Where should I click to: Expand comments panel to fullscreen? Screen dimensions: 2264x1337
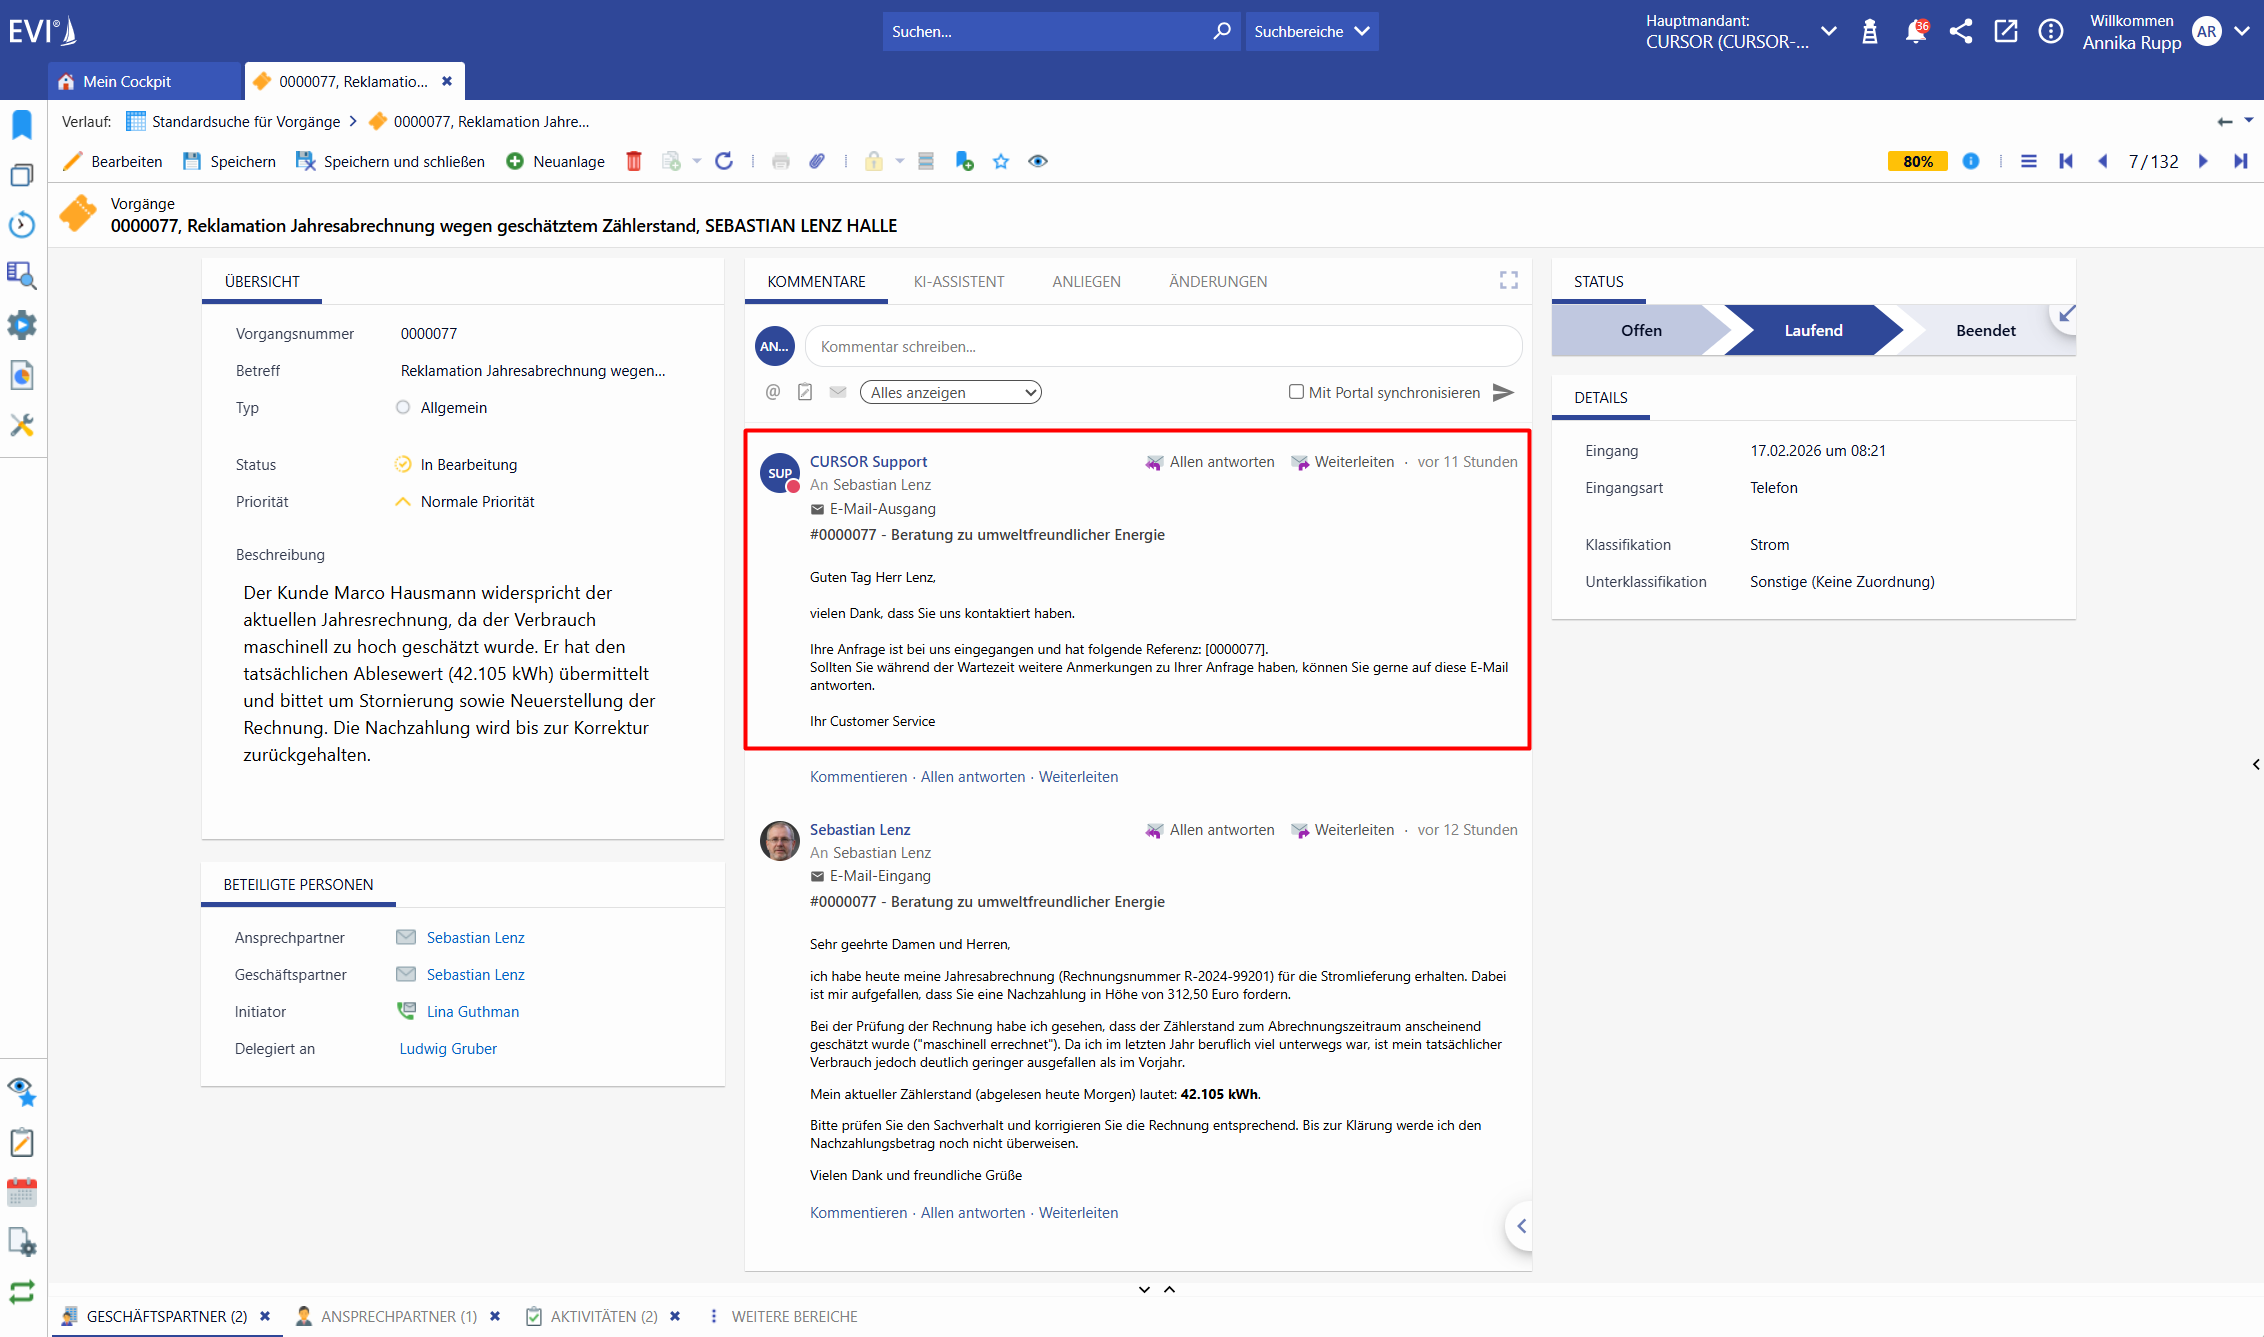pyautogui.click(x=1509, y=281)
